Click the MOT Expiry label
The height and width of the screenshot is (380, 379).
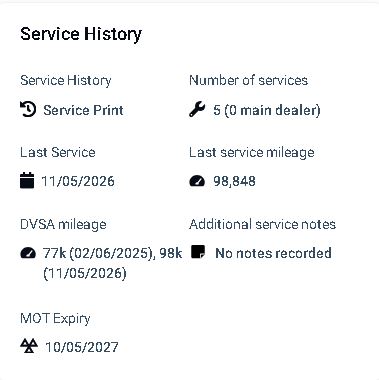(55, 319)
